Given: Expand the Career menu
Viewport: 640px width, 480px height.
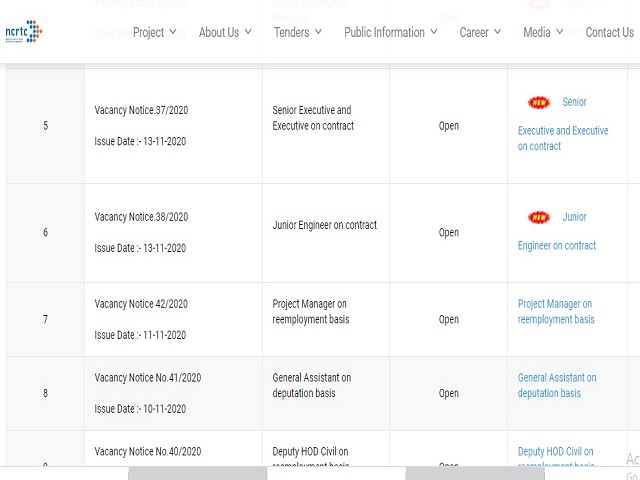Looking at the screenshot, I should pos(480,32).
